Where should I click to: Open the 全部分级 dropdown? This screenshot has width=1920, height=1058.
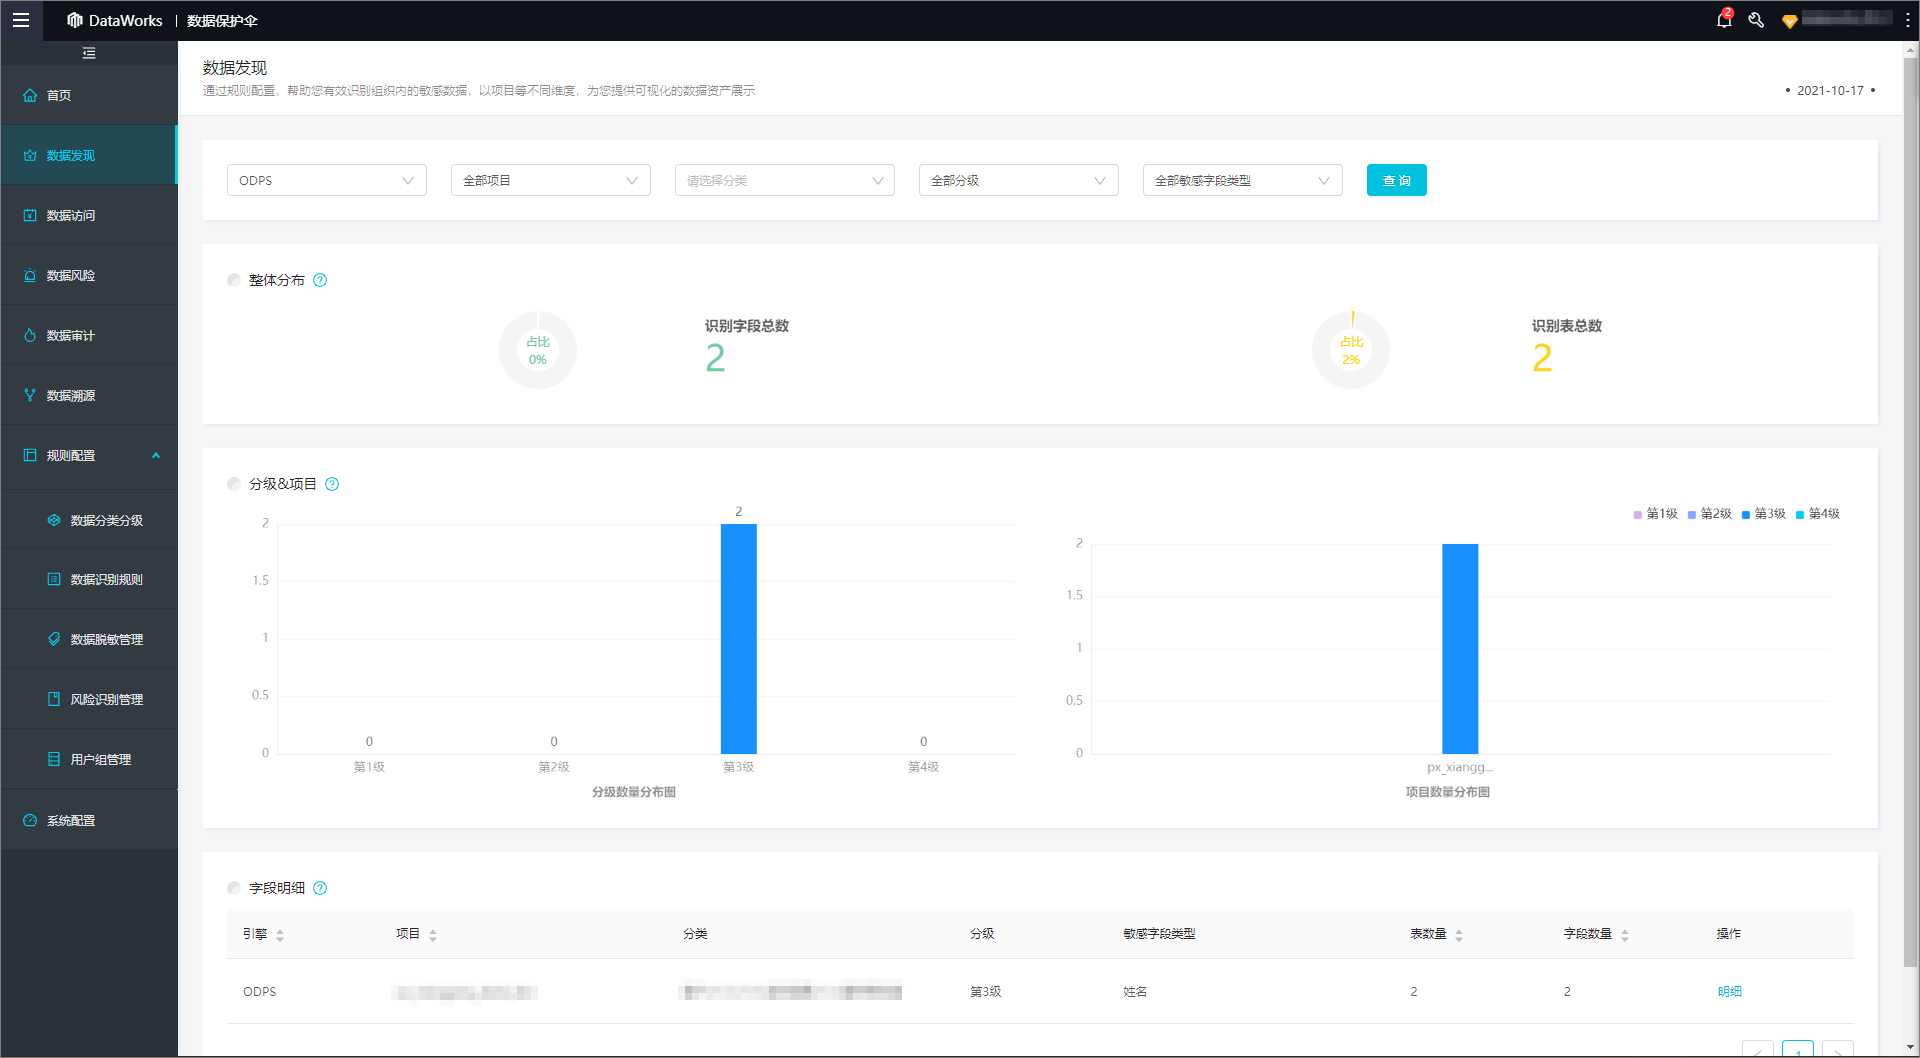coord(1019,180)
